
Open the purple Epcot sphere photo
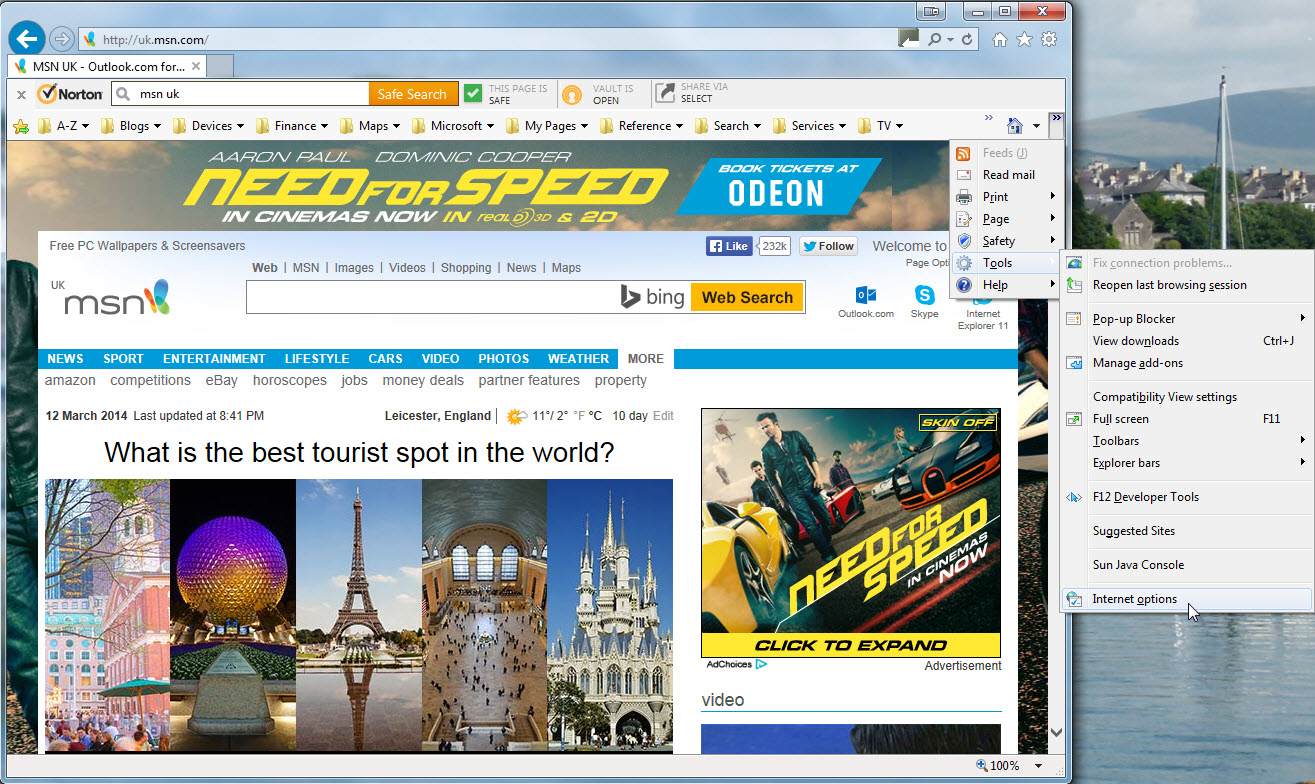coord(233,615)
